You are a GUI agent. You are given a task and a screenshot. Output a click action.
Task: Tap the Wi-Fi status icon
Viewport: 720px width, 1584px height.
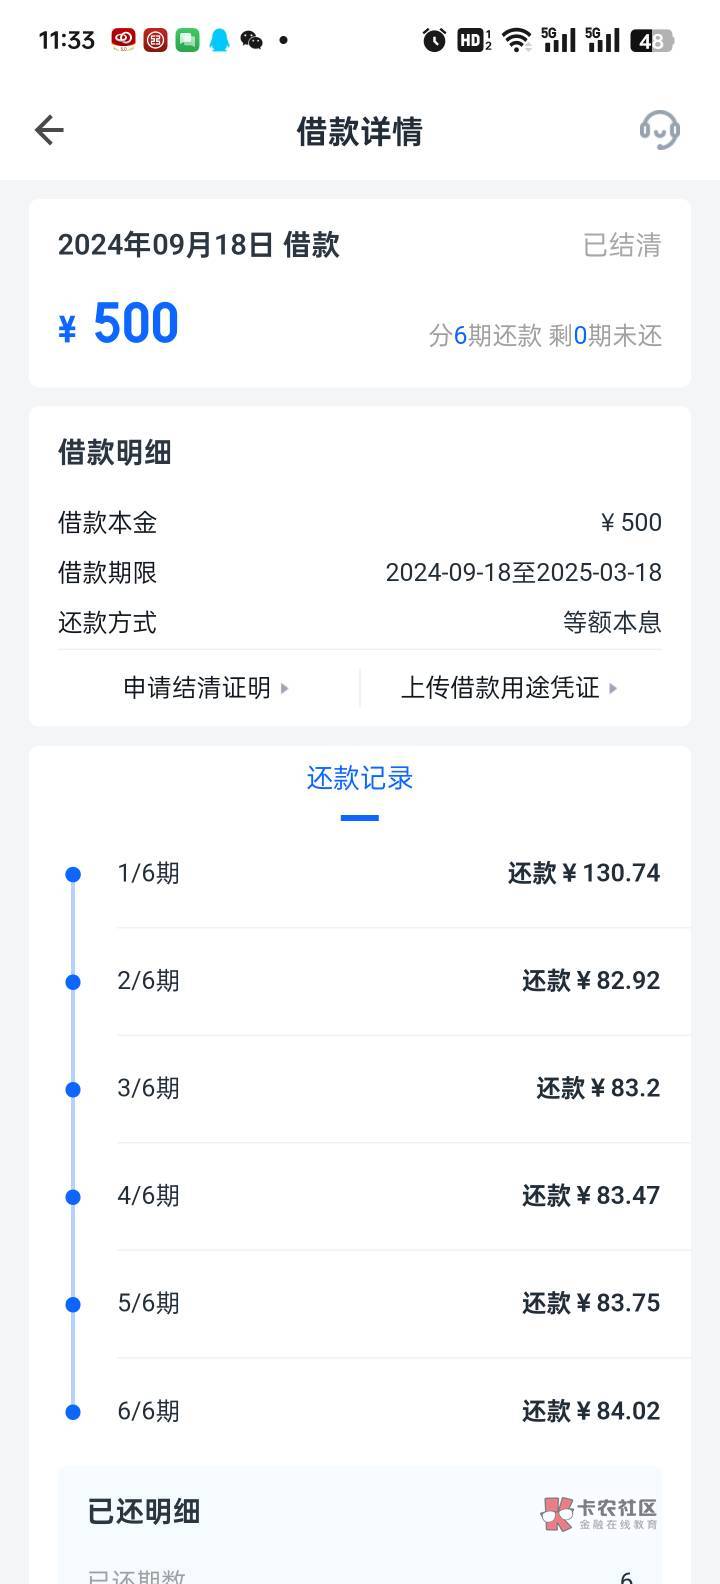[x=516, y=40]
